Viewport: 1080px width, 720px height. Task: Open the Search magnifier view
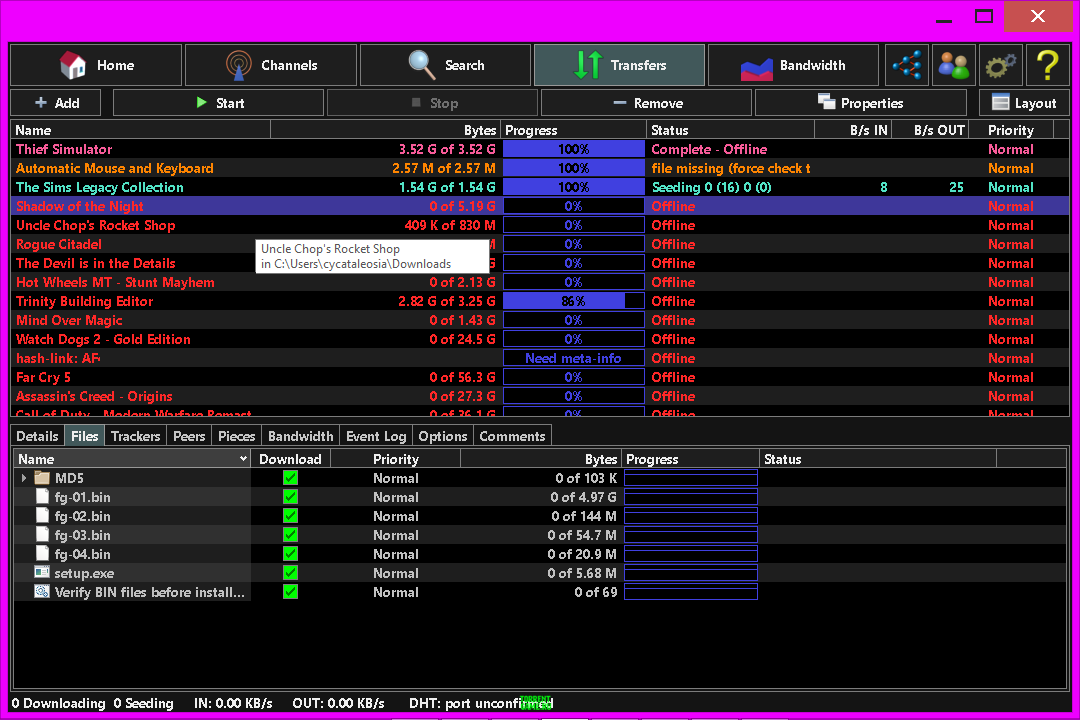coord(445,65)
